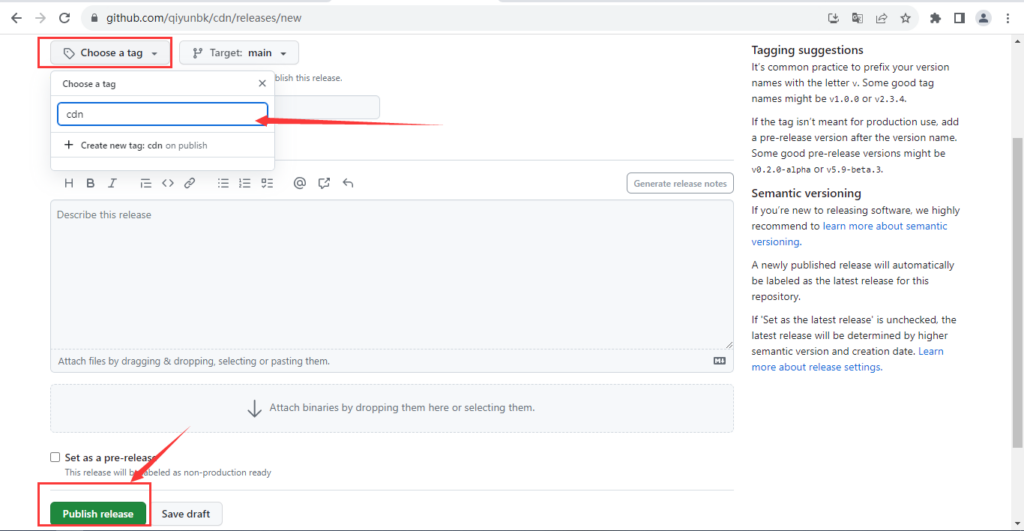1024x531 pixels.
Task: Click the Tagging suggestions heading
Action: click(807, 50)
